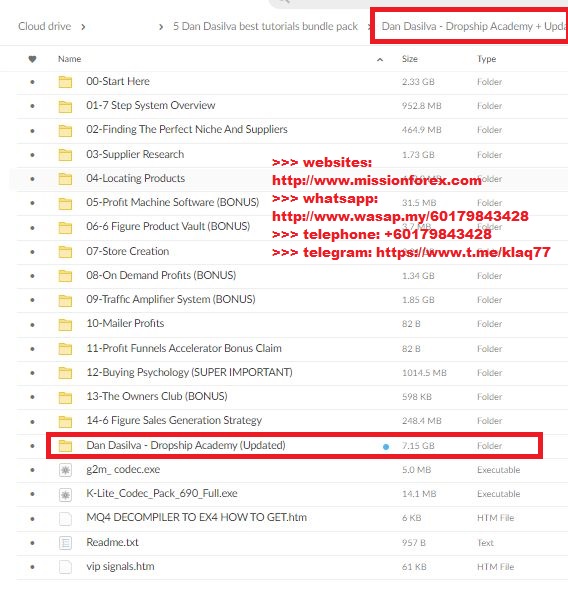This screenshot has height=592, width=568.
Task: Toggle favorite dot for 08-On Demand Profits row
Action: 32,276
